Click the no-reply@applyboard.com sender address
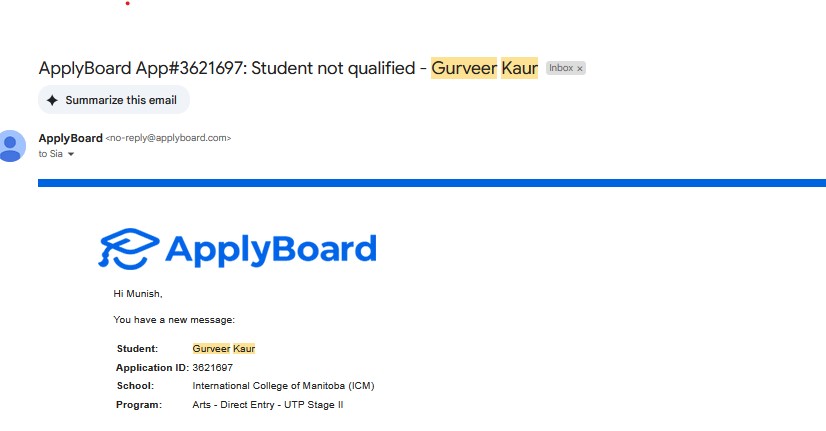 168,138
